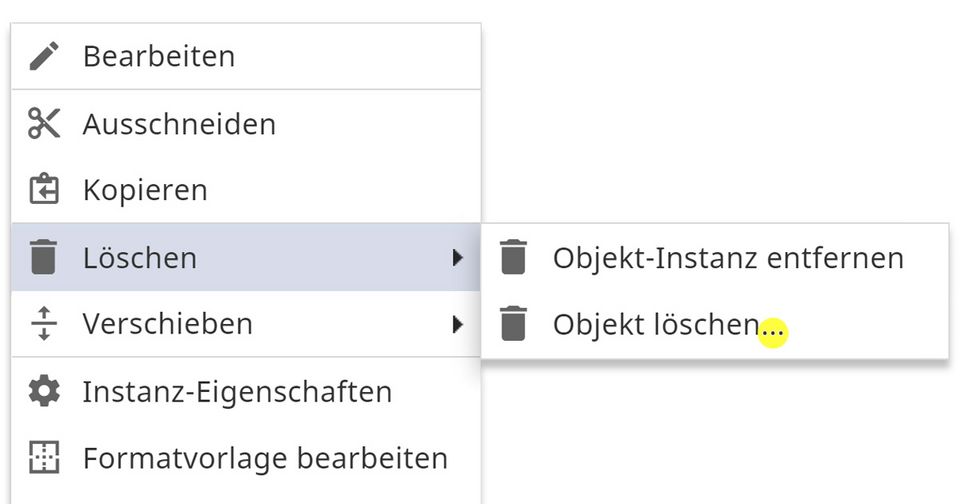Open the Verschieben menu entry

pos(167,324)
